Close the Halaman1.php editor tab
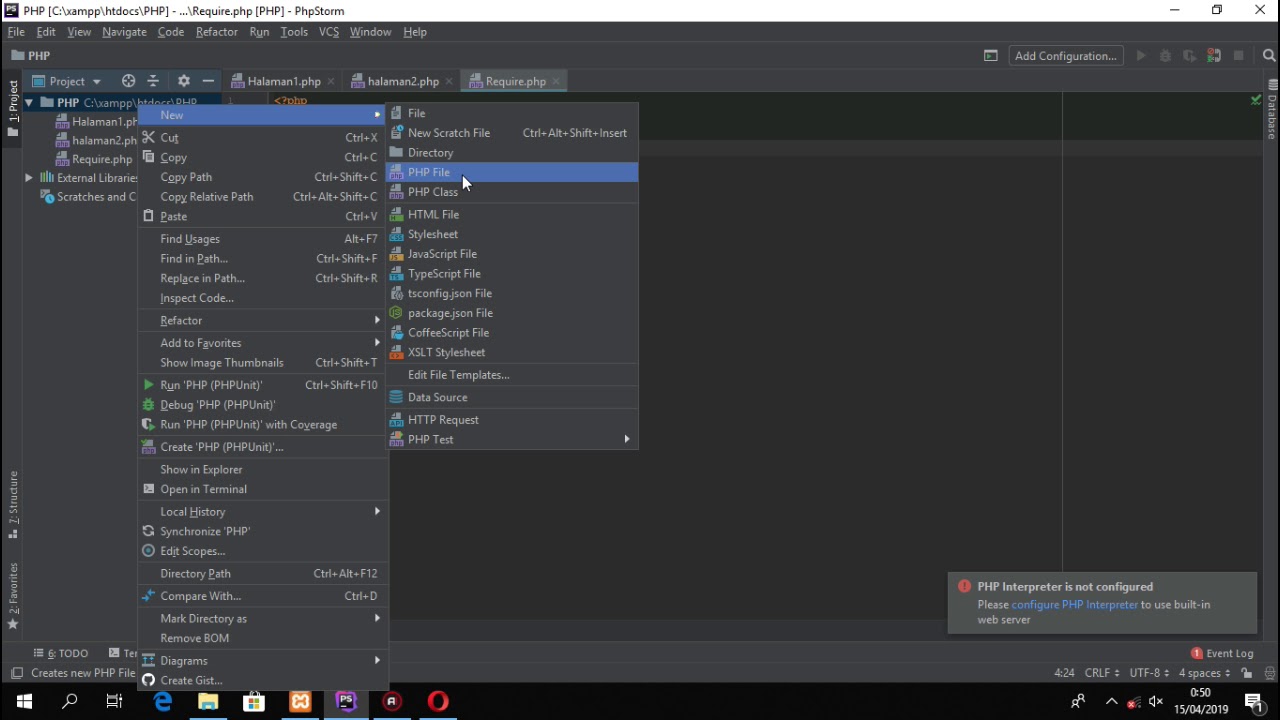 [x=331, y=81]
